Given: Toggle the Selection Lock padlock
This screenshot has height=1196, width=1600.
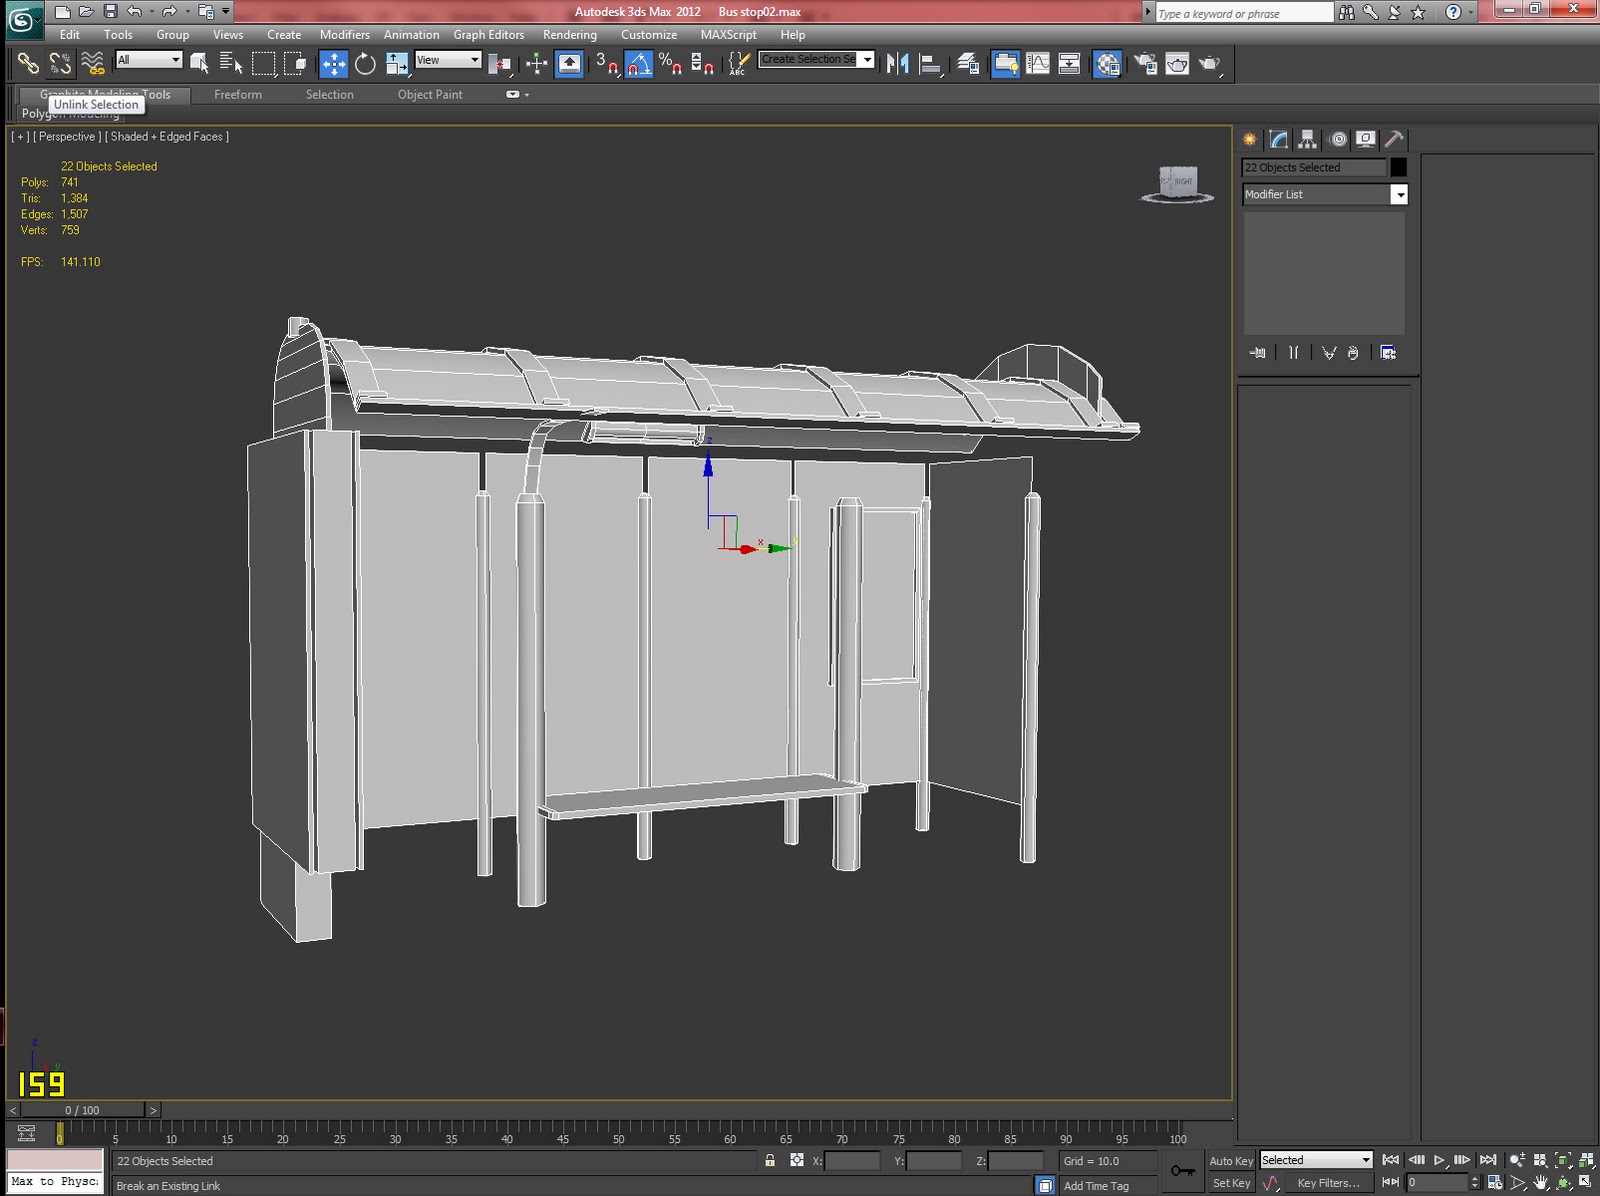Looking at the screenshot, I should click(769, 1161).
